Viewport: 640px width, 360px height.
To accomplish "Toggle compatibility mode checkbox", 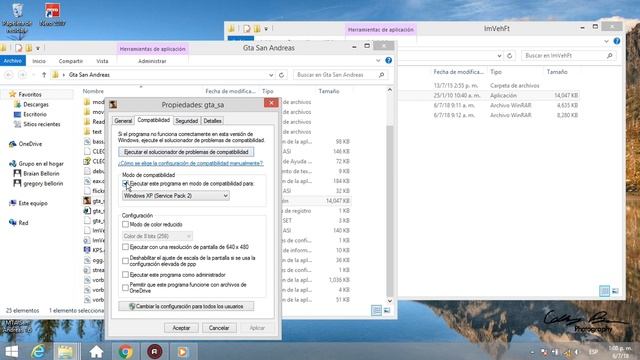I will tap(125, 184).
